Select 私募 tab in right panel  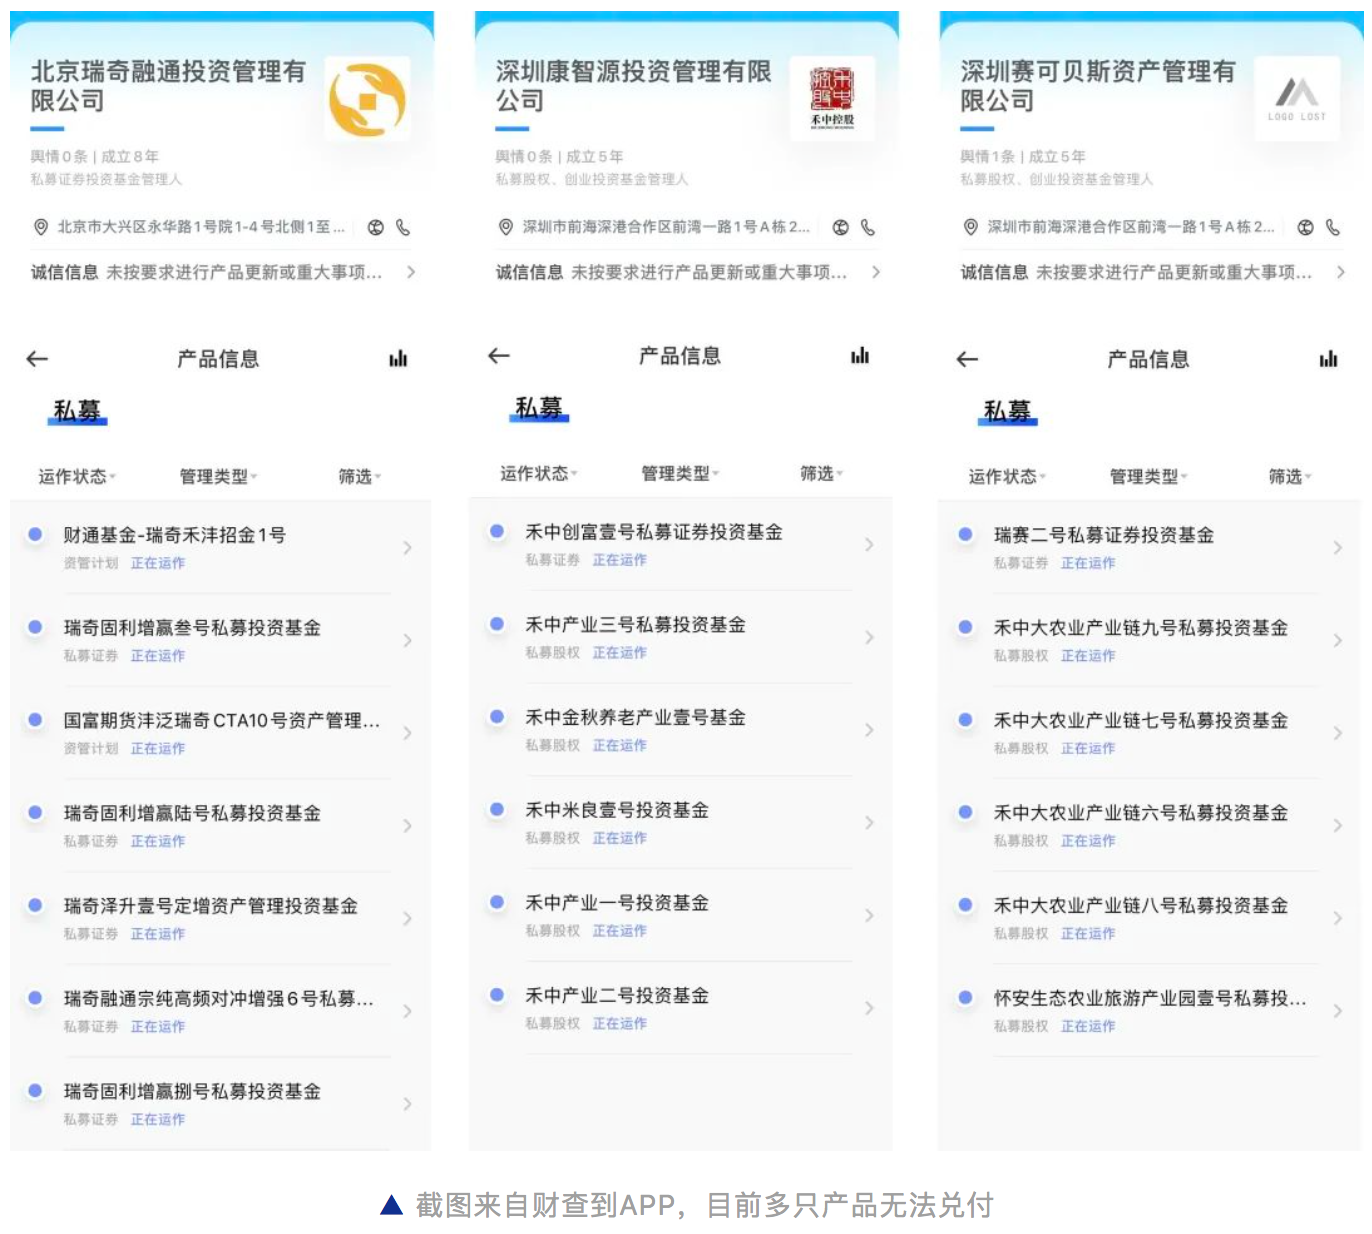[1007, 411]
